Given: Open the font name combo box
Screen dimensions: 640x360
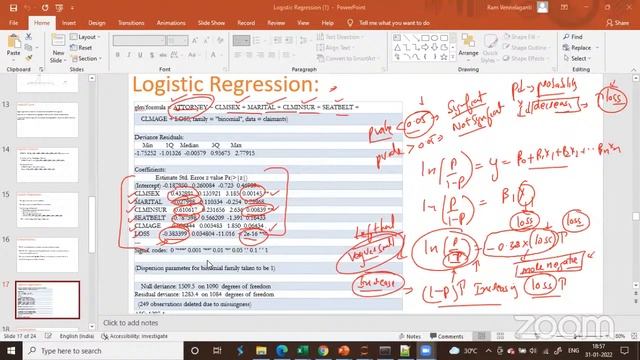Looking at the screenshot, I should (139, 40).
